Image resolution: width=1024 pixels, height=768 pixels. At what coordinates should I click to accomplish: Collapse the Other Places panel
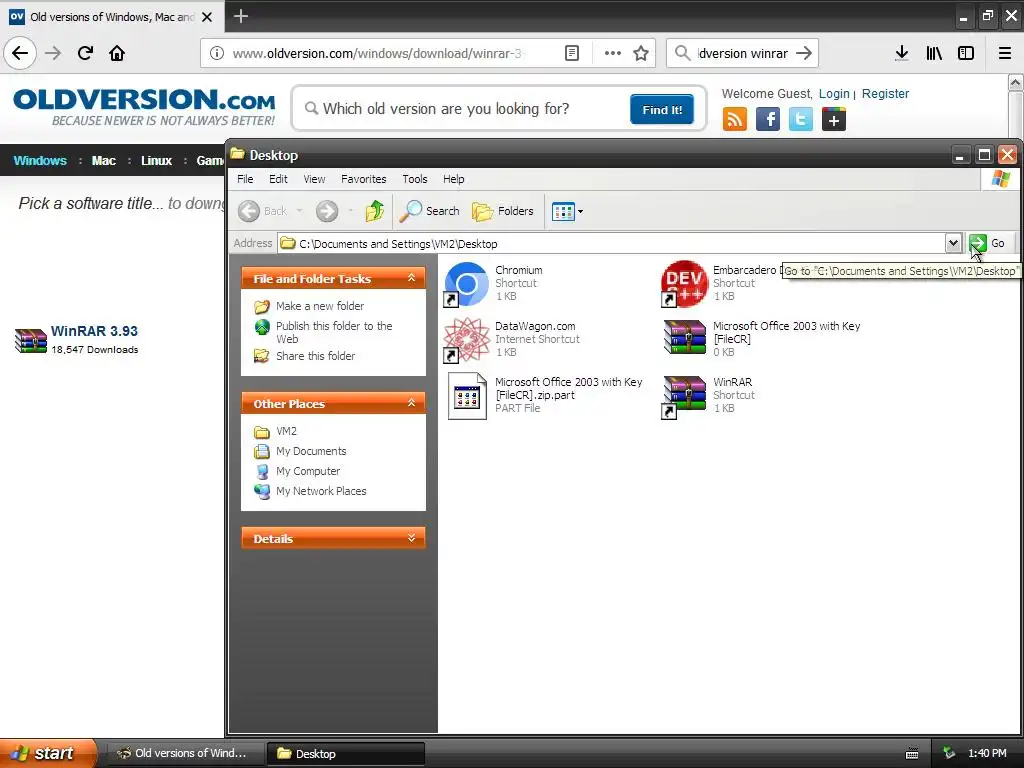[x=411, y=403]
